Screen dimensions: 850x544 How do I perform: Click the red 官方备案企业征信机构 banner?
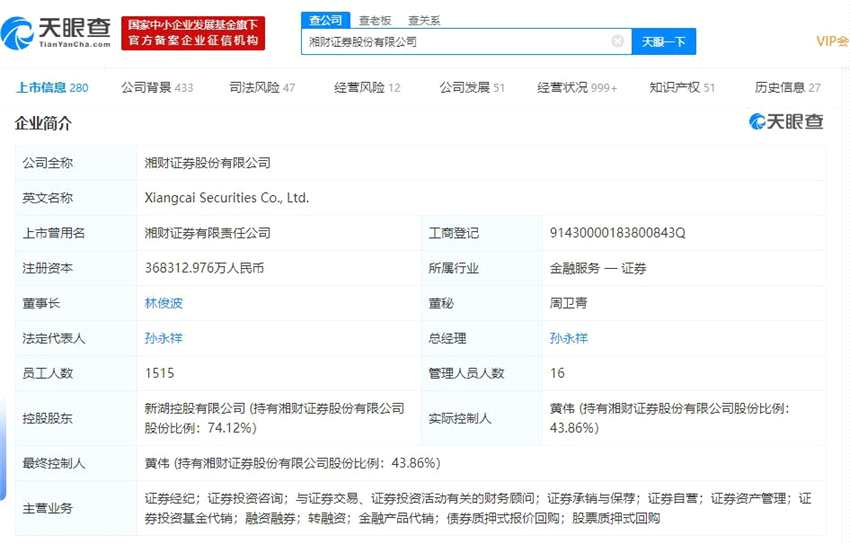[193, 33]
